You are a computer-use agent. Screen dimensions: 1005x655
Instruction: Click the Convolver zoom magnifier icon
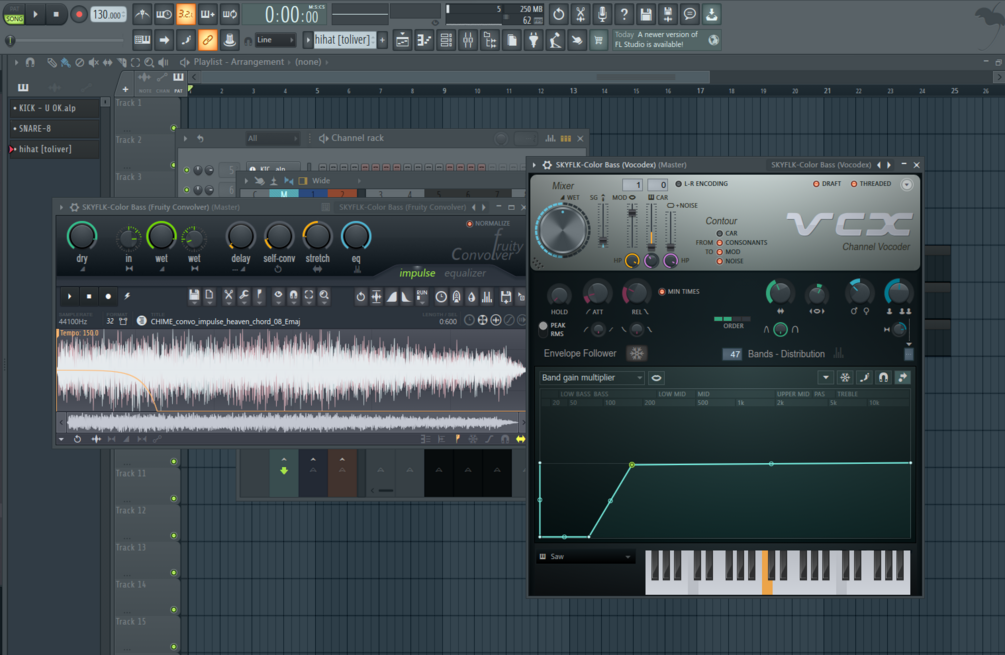pos(324,296)
